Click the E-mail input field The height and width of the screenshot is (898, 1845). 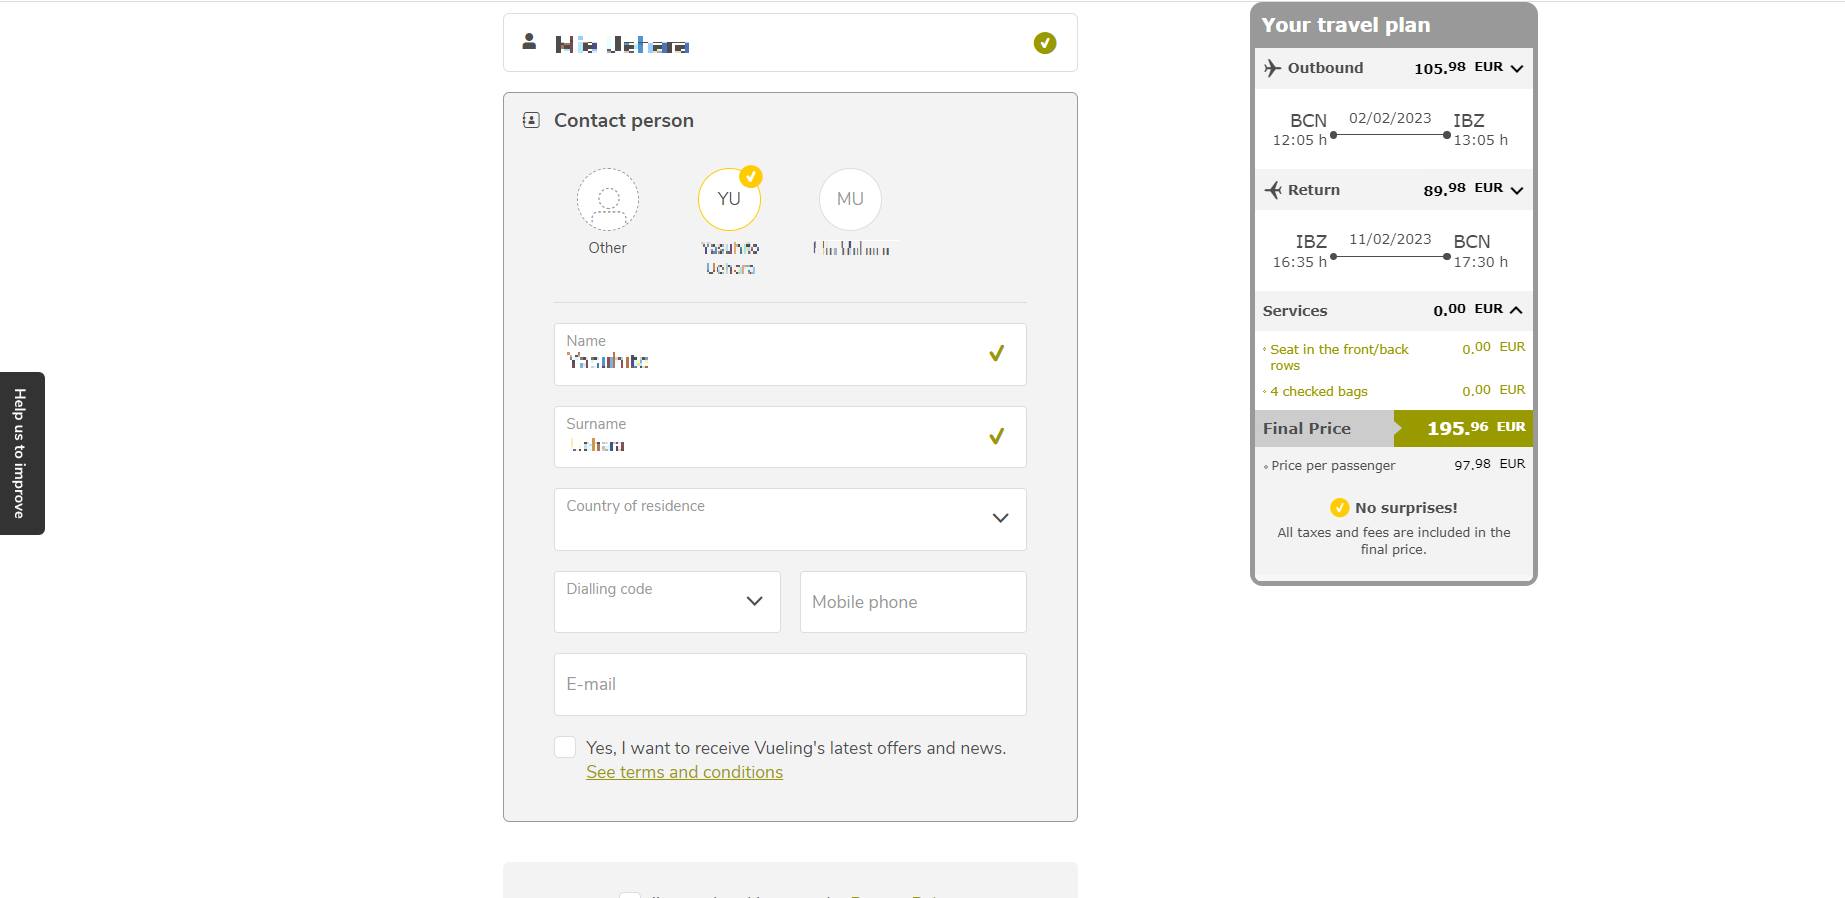[789, 685]
